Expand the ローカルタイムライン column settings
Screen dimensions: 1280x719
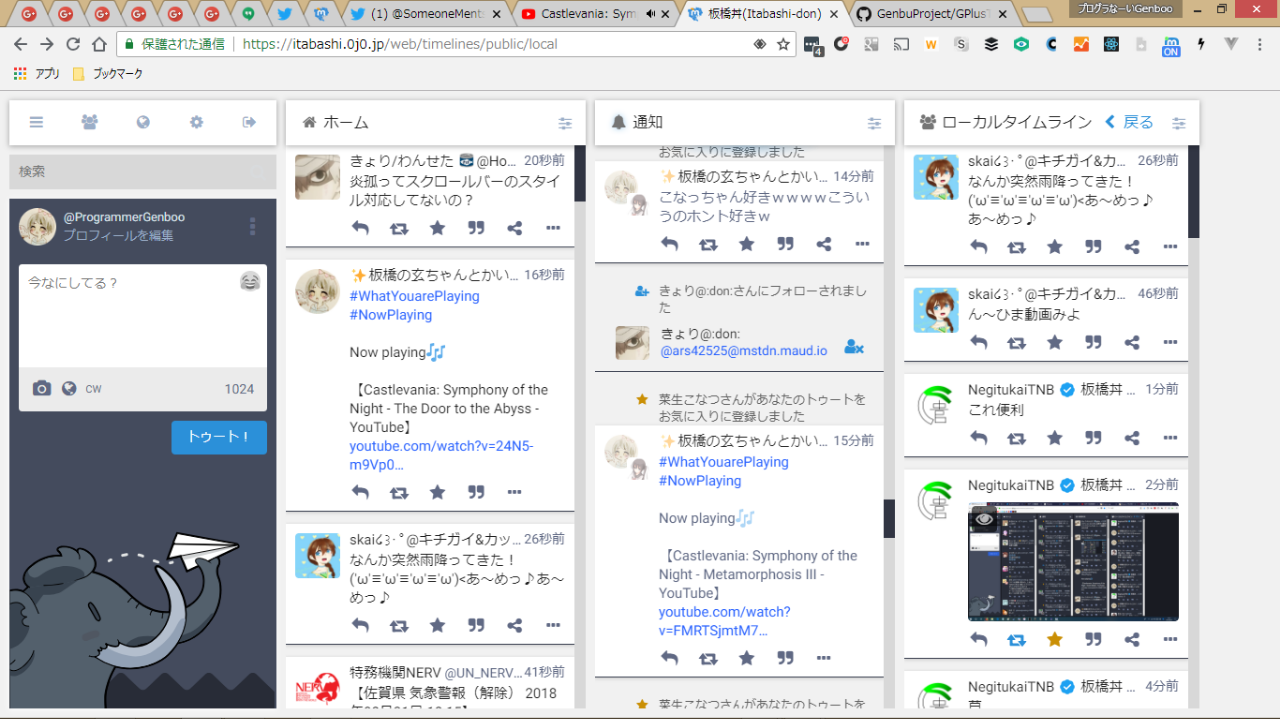click(x=1179, y=123)
